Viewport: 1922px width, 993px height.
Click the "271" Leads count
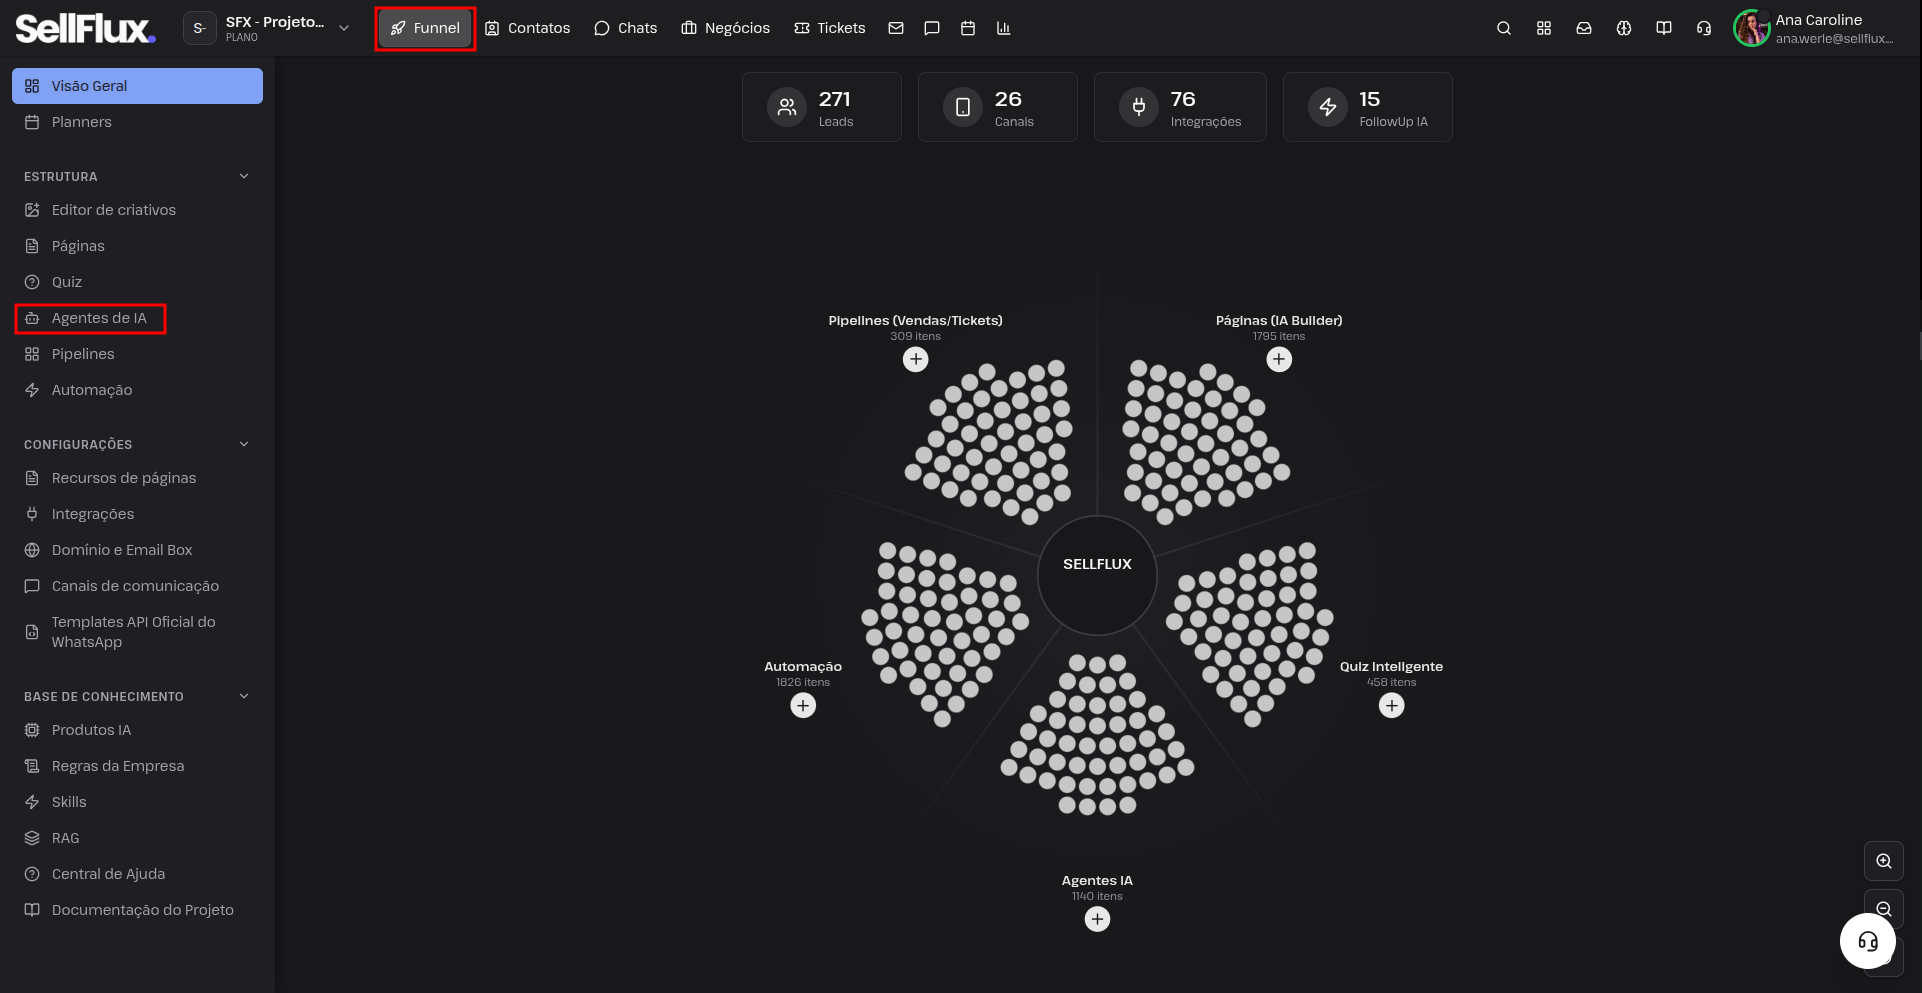click(835, 99)
